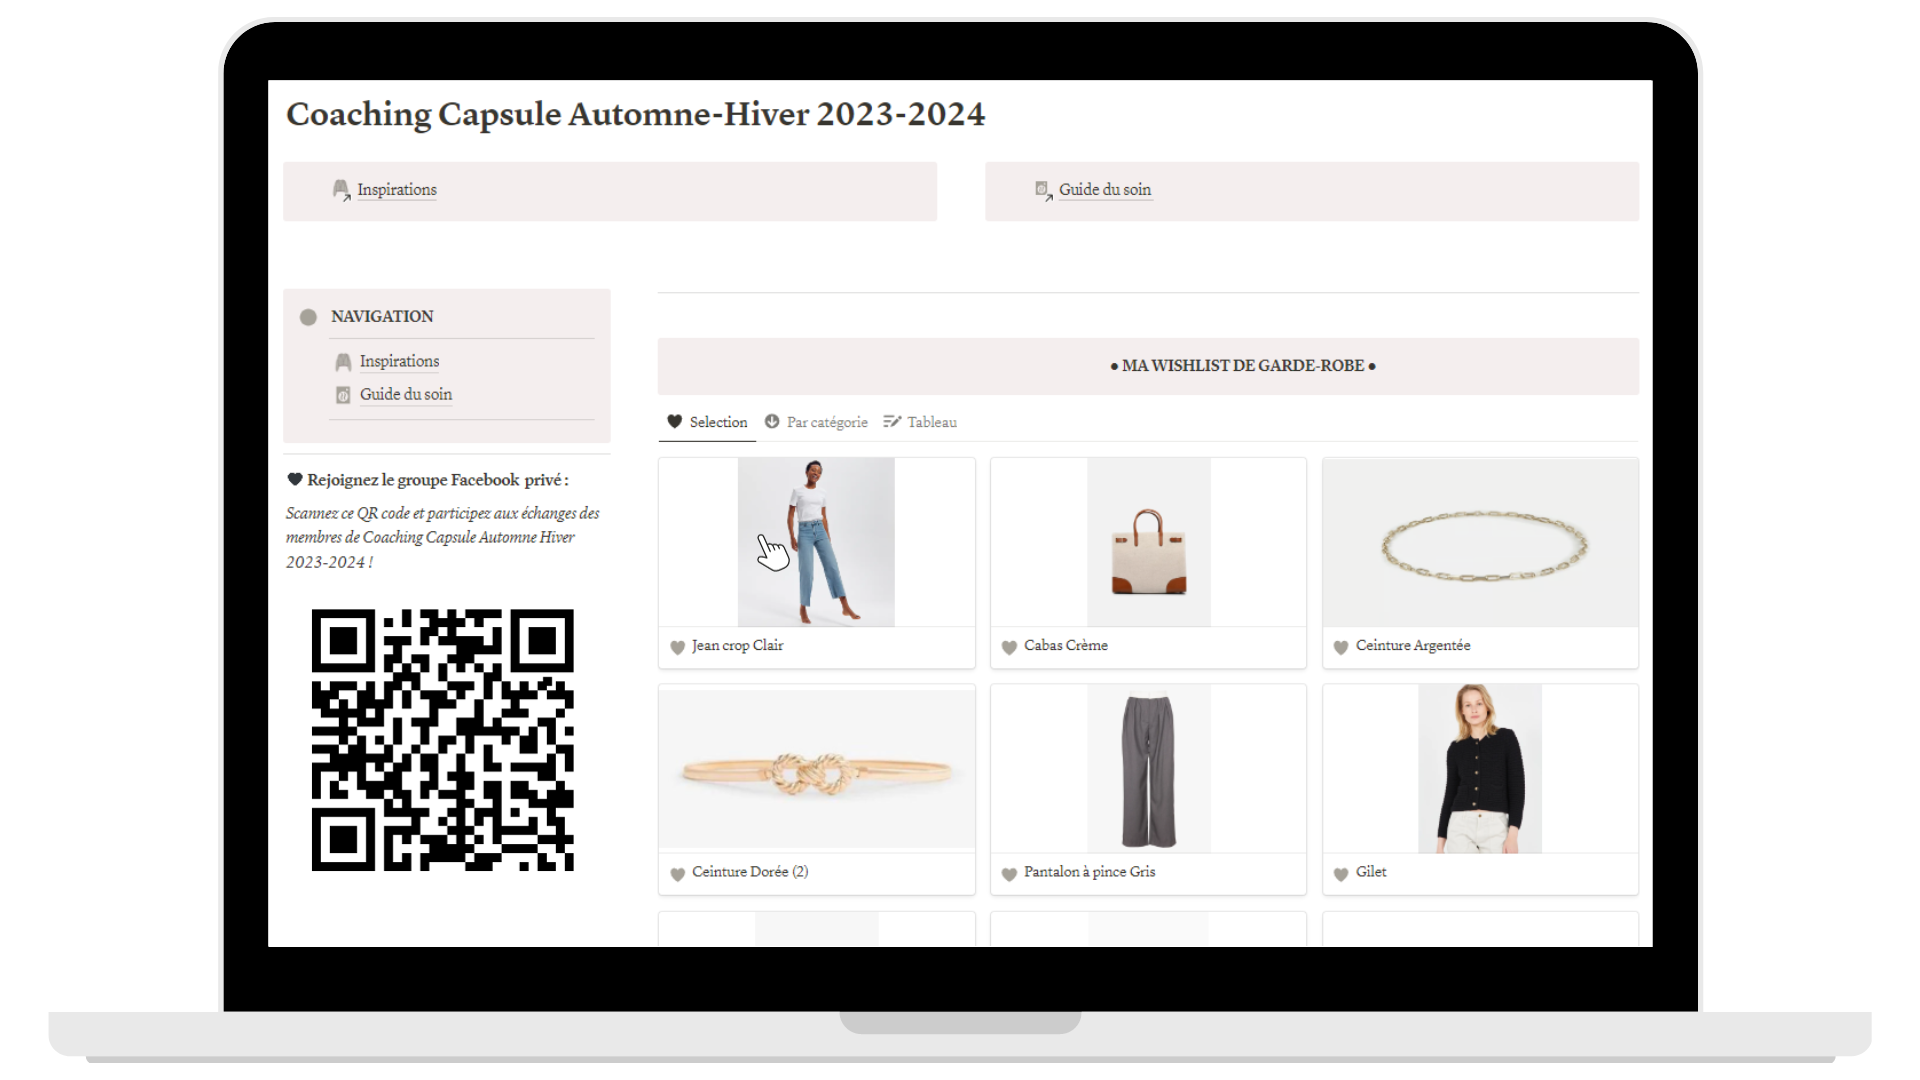Switch to the Par catégorie view tab
The image size is (1920, 1080).
(816, 422)
